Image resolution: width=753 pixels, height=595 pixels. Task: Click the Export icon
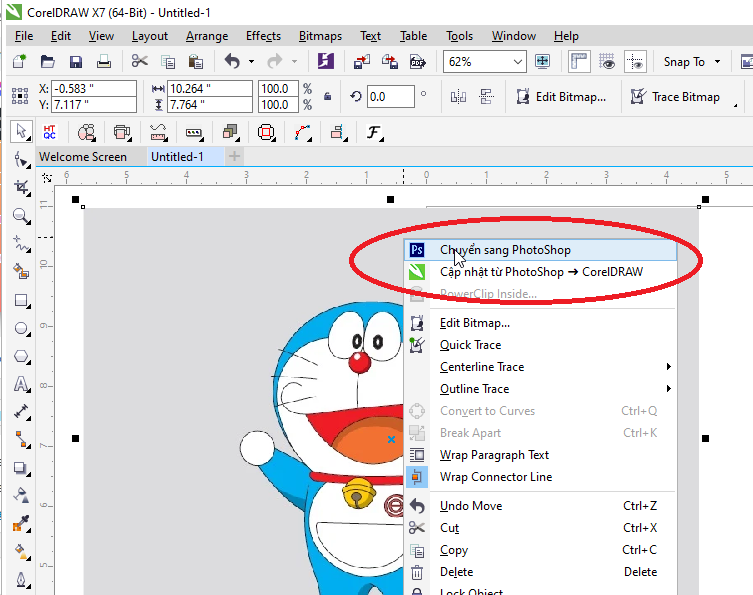(389, 61)
